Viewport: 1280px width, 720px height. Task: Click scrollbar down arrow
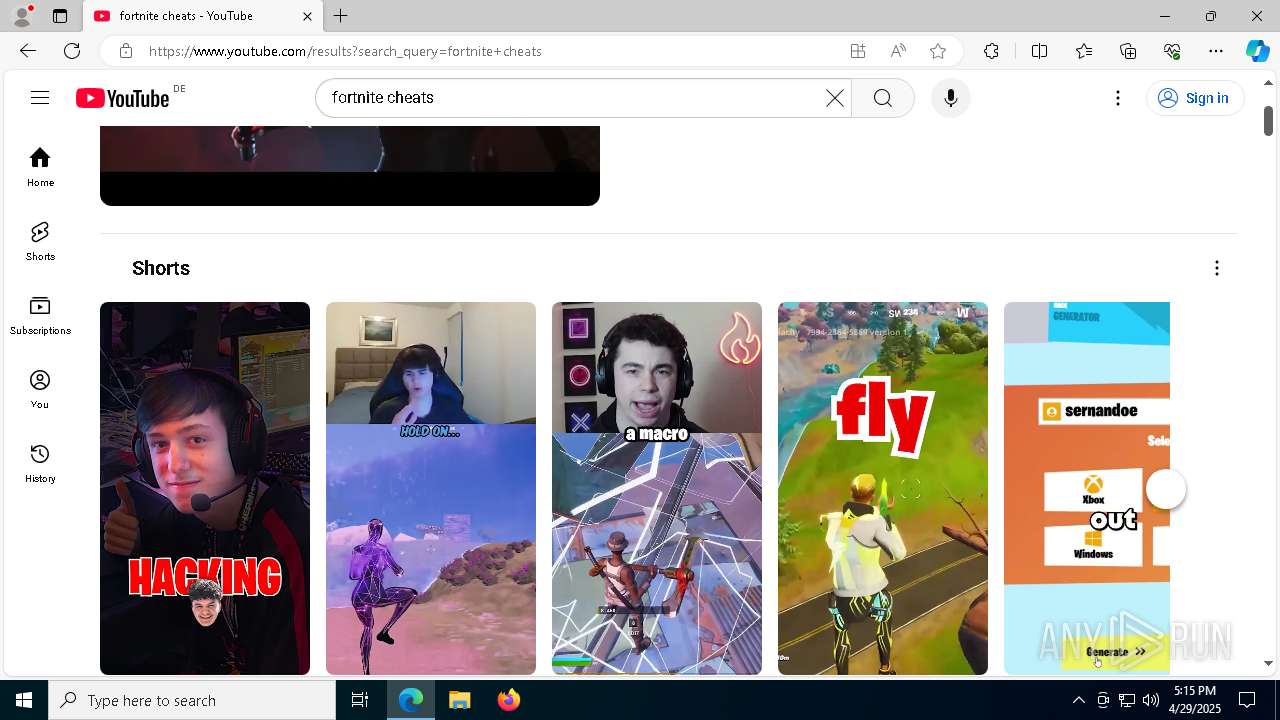(1268, 663)
